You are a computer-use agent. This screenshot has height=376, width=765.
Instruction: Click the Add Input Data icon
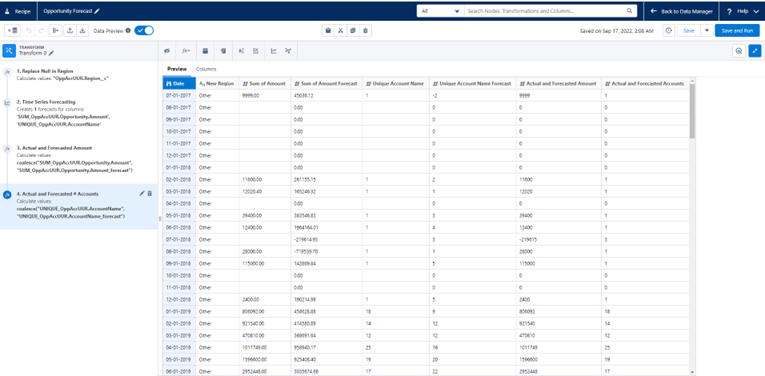point(12,30)
